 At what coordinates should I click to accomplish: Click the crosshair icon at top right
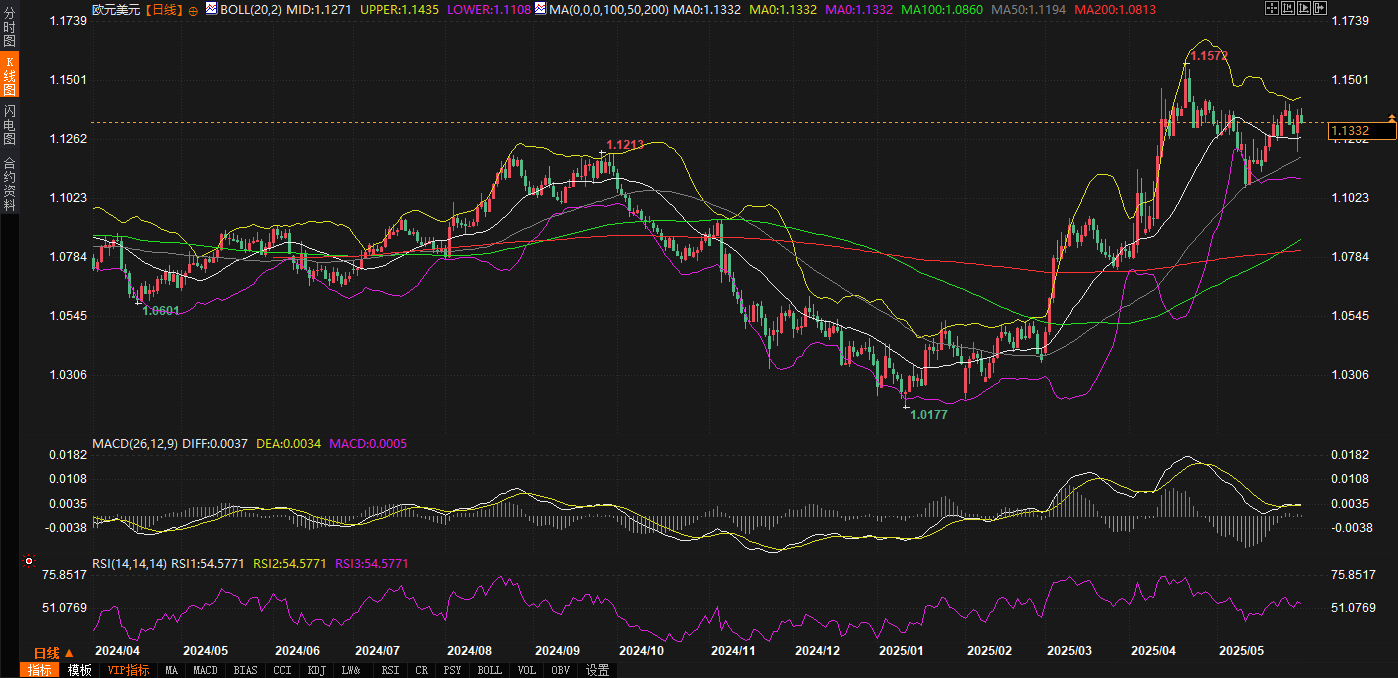pyautogui.click(x=1271, y=8)
